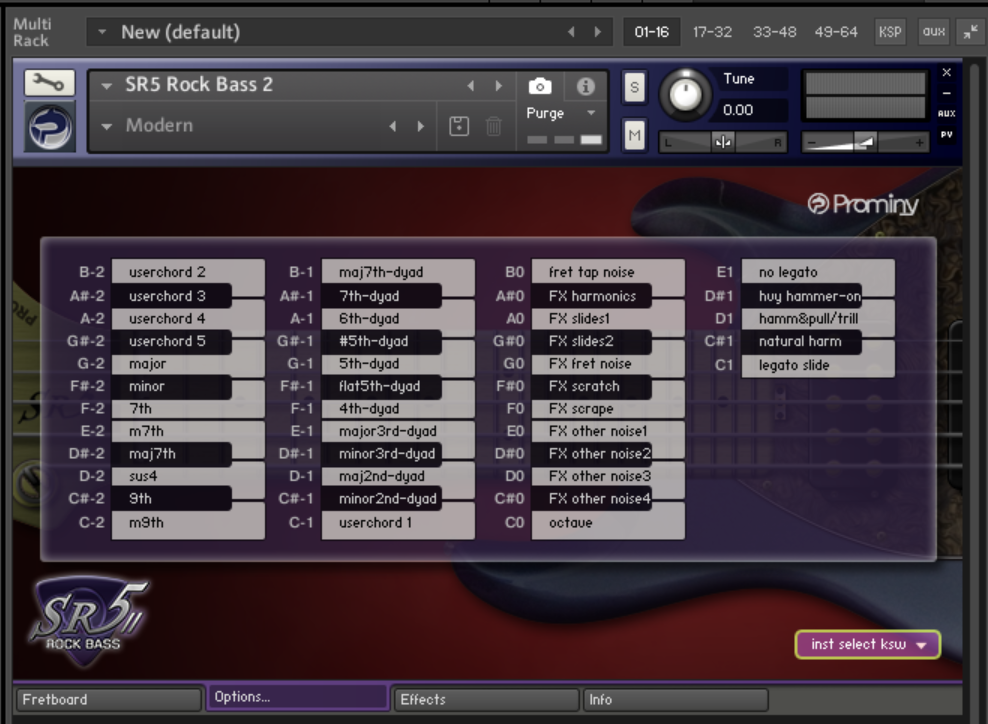This screenshot has width=988, height=724.
Task: Select hamm&pull/trill keyswitch D1
Action: (x=818, y=319)
